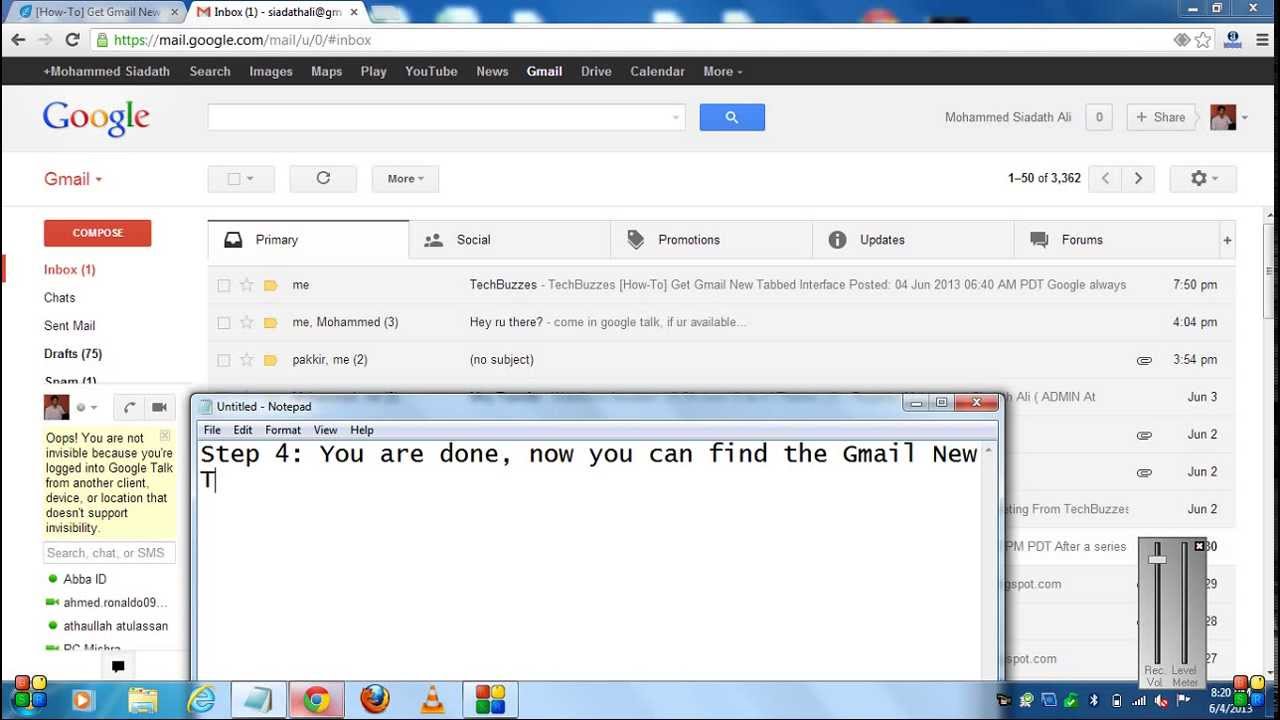Expand the Gmail label dropdown
1280x720 pixels.
73,179
